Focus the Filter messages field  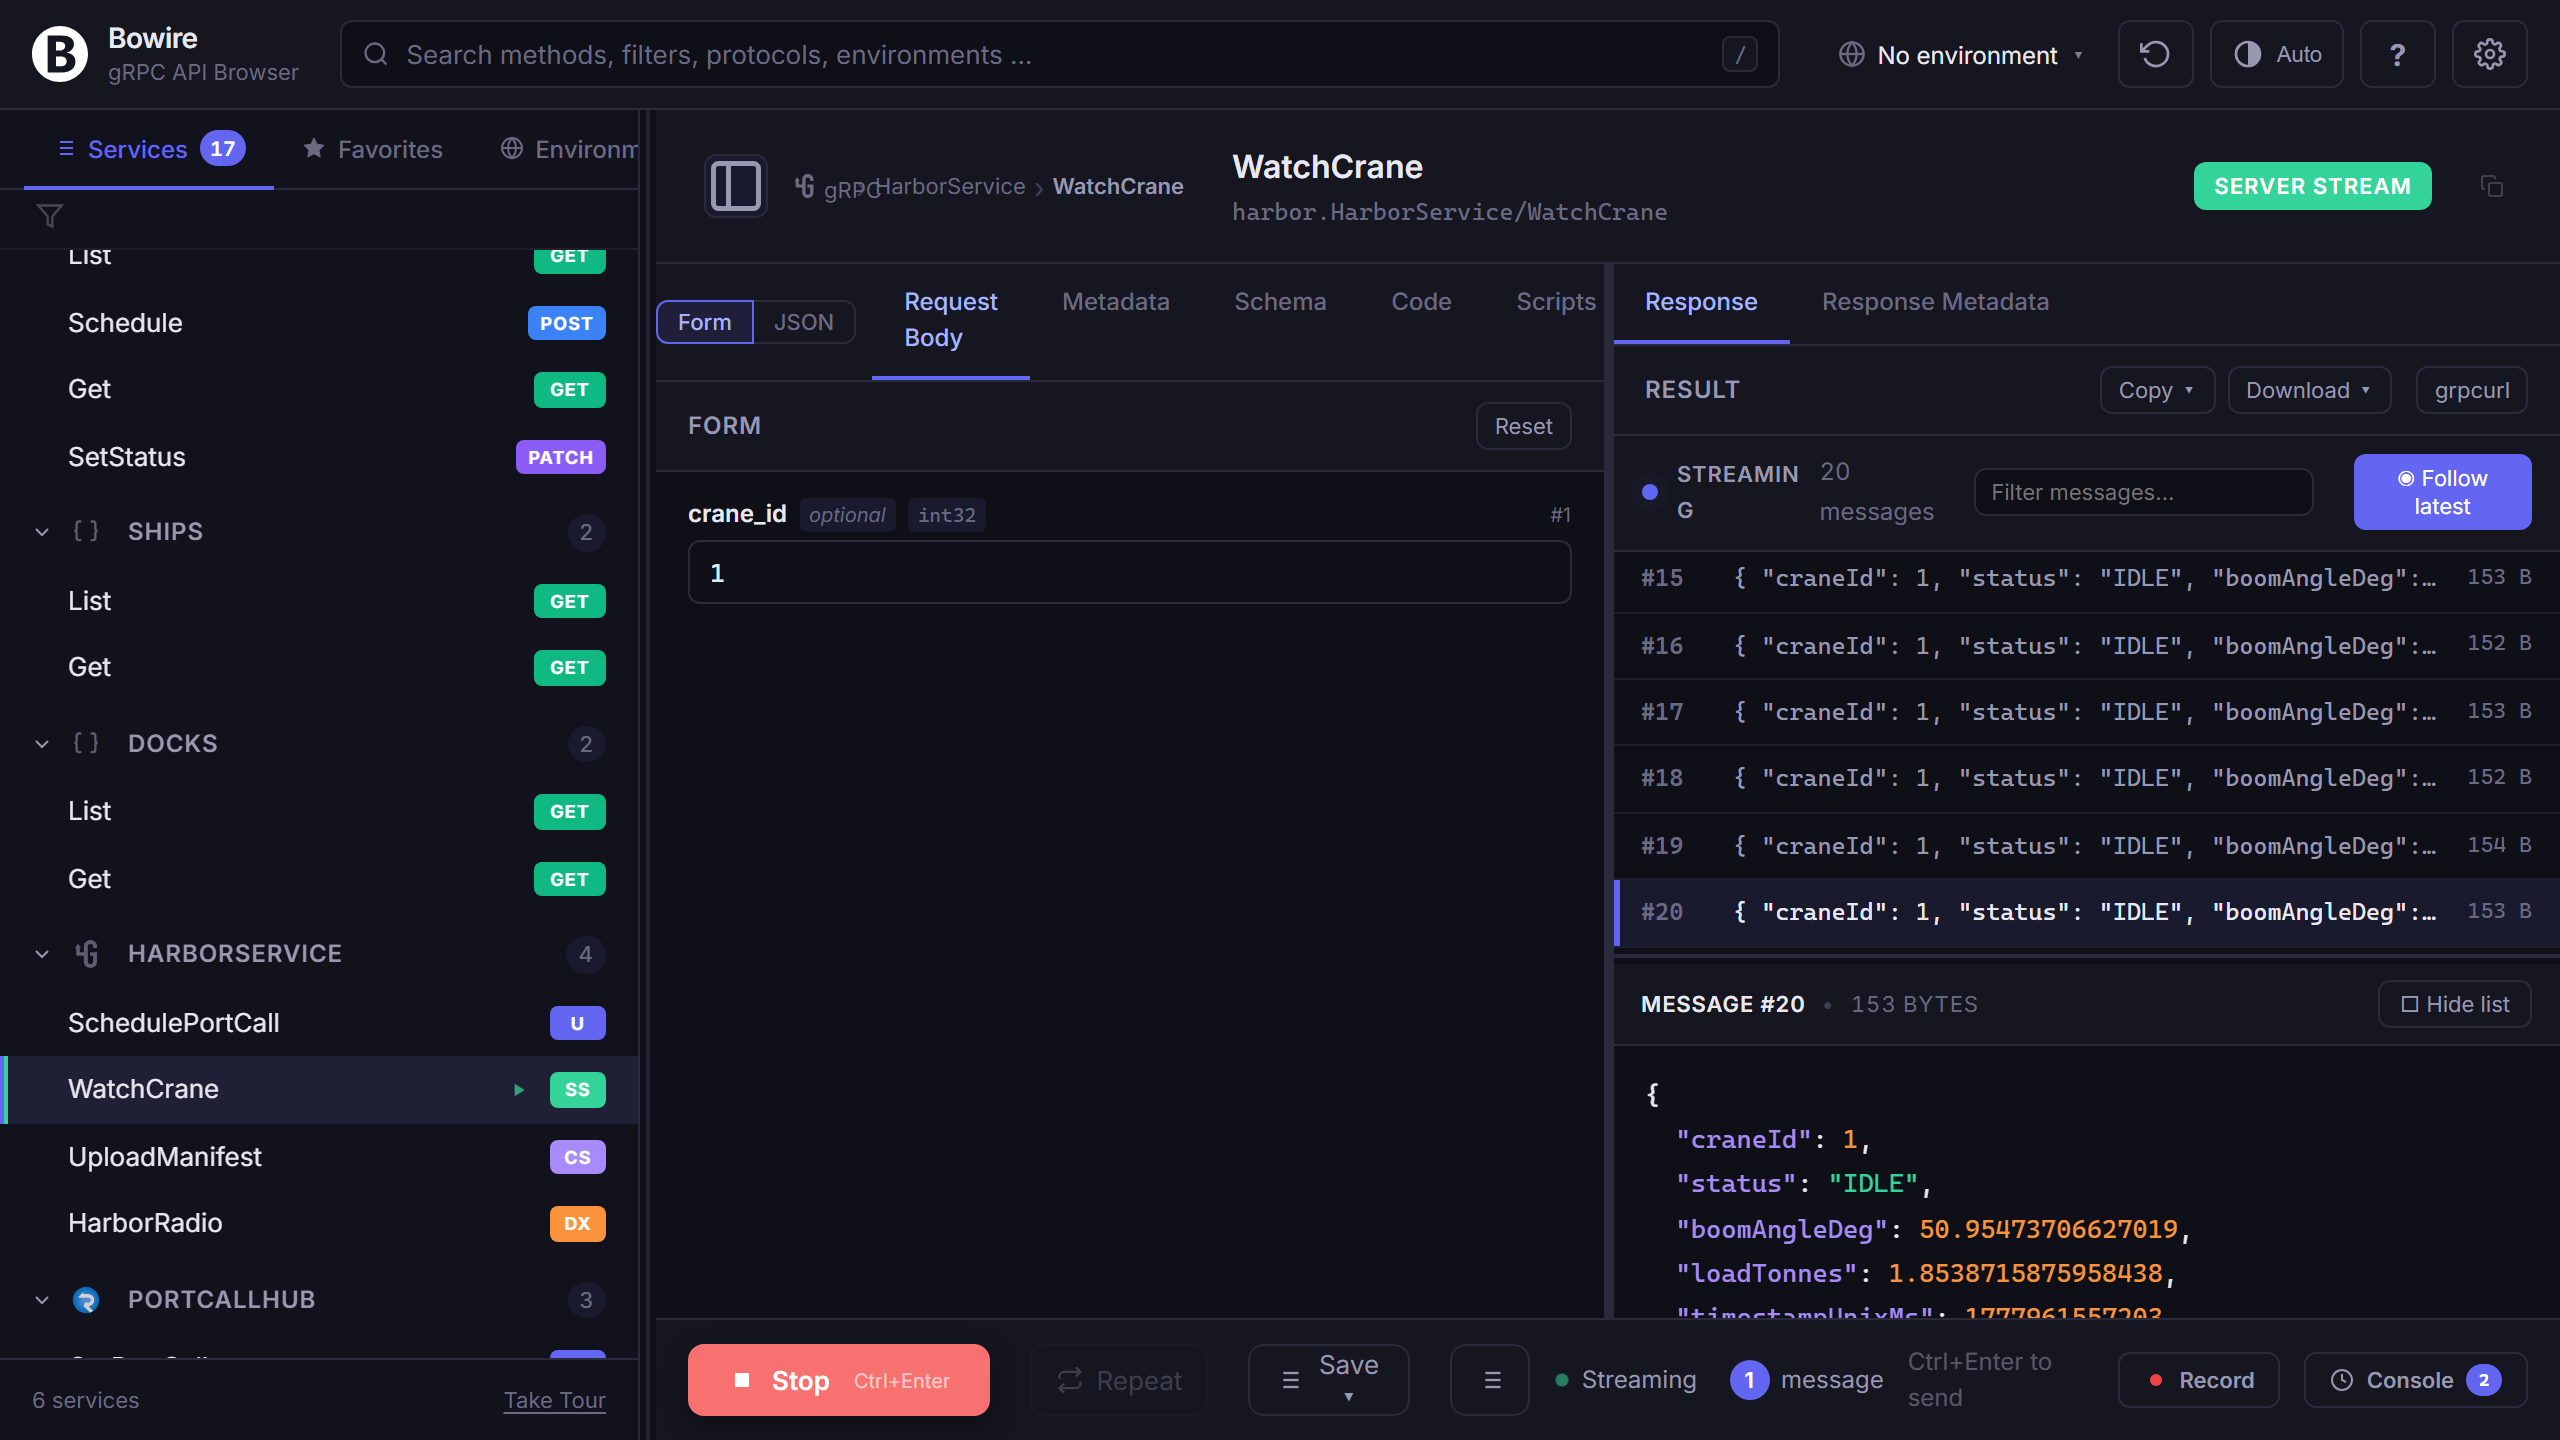(x=2143, y=492)
